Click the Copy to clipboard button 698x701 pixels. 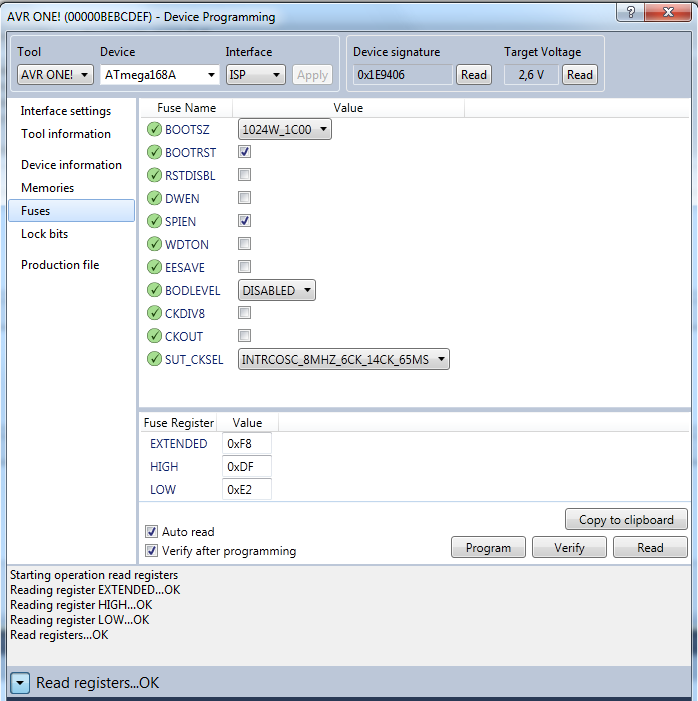click(626, 519)
